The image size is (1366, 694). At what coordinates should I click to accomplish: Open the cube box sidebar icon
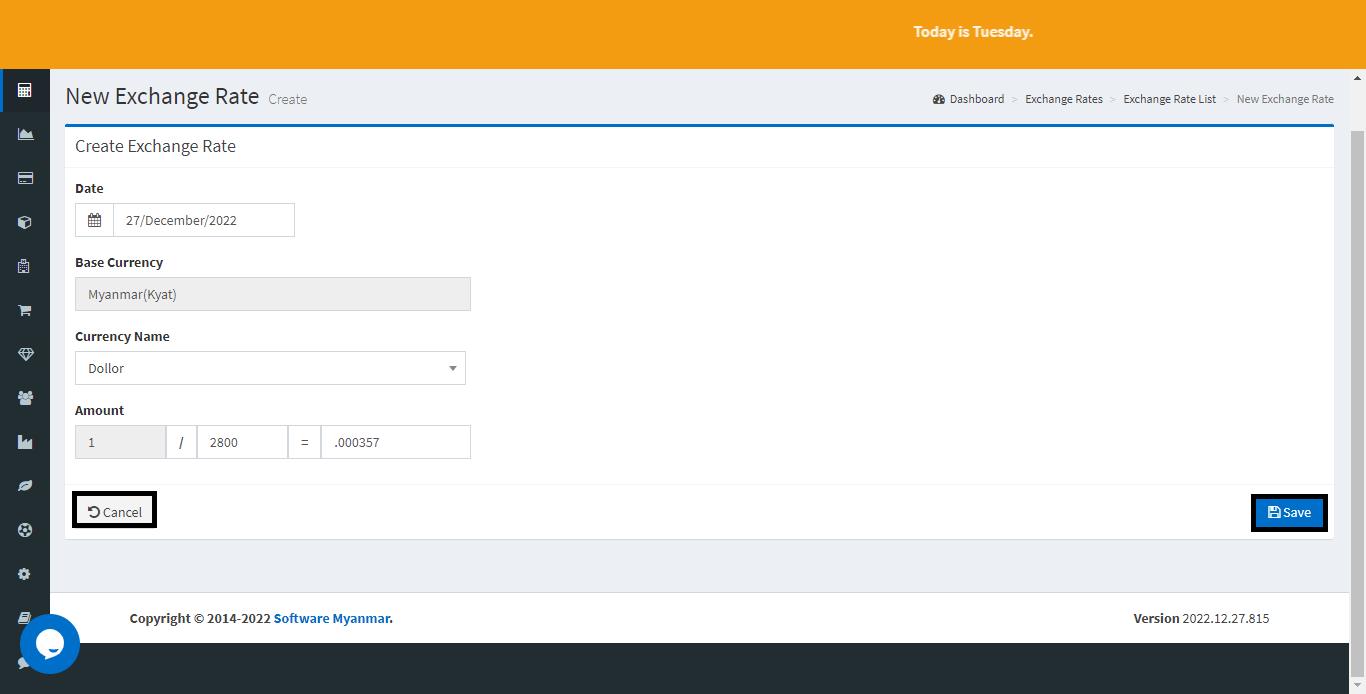click(x=25, y=222)
